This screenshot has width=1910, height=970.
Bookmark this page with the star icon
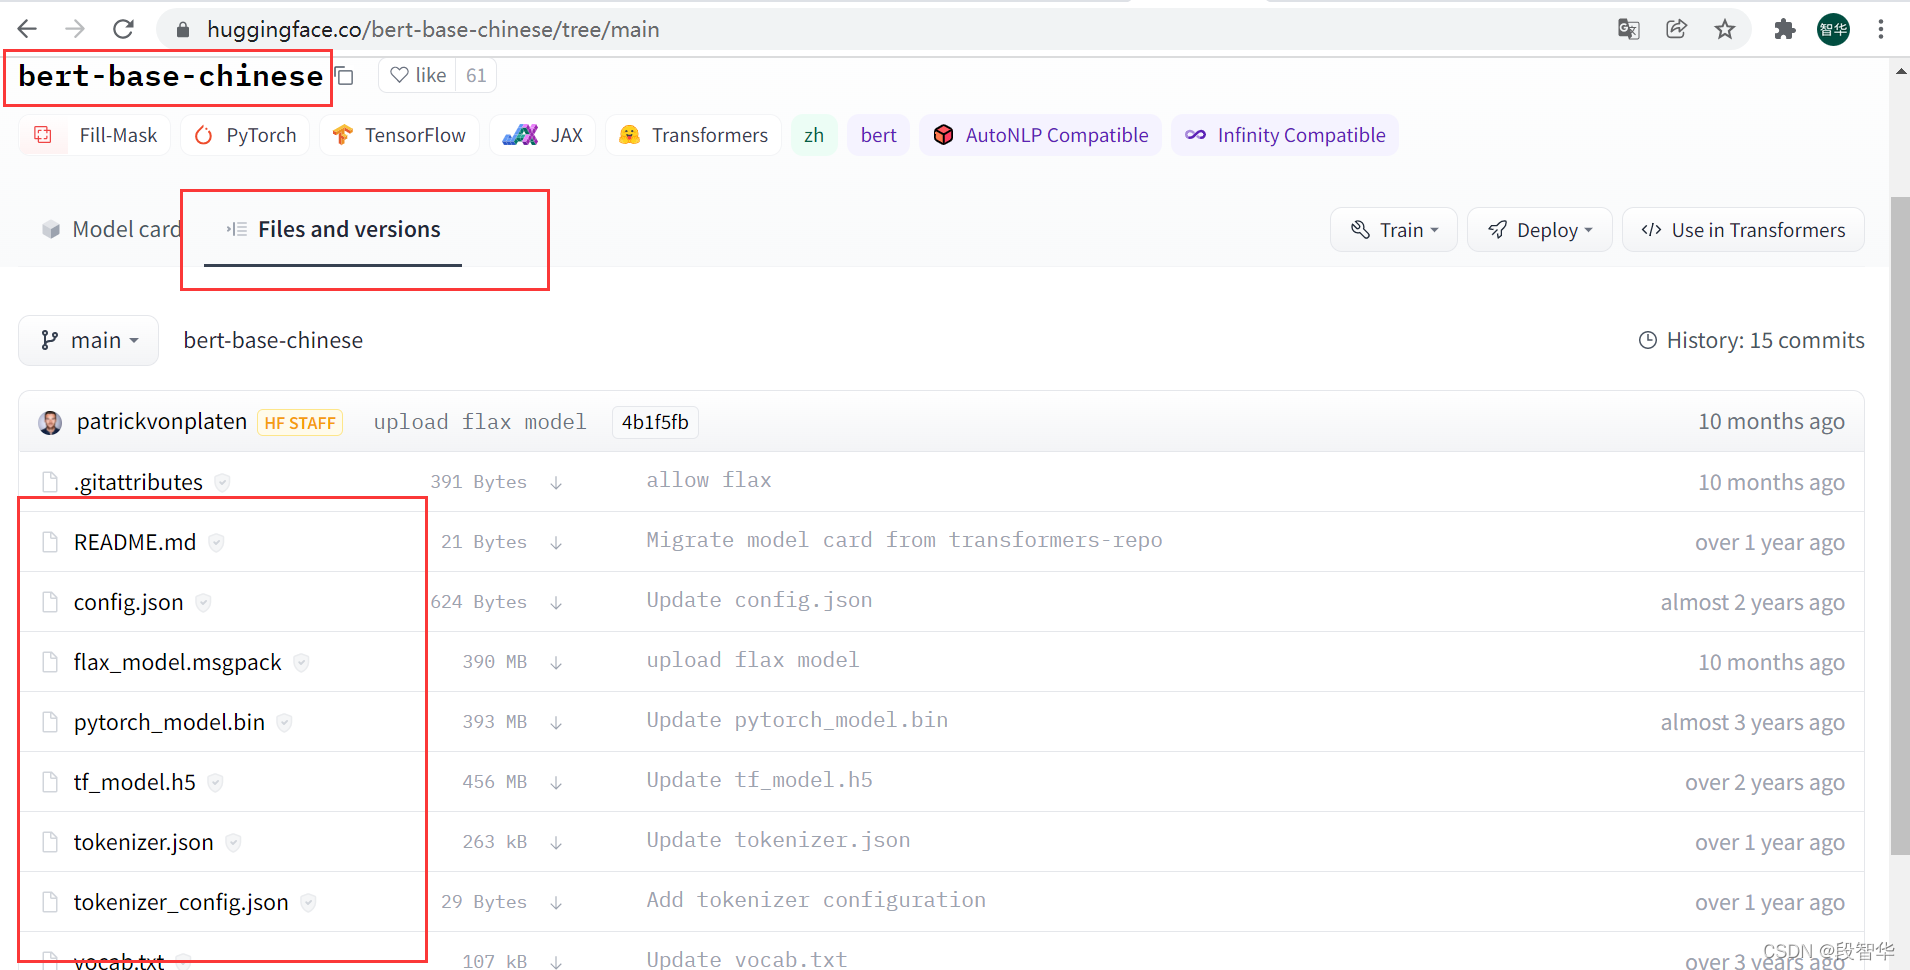[x=1725, y=29]
